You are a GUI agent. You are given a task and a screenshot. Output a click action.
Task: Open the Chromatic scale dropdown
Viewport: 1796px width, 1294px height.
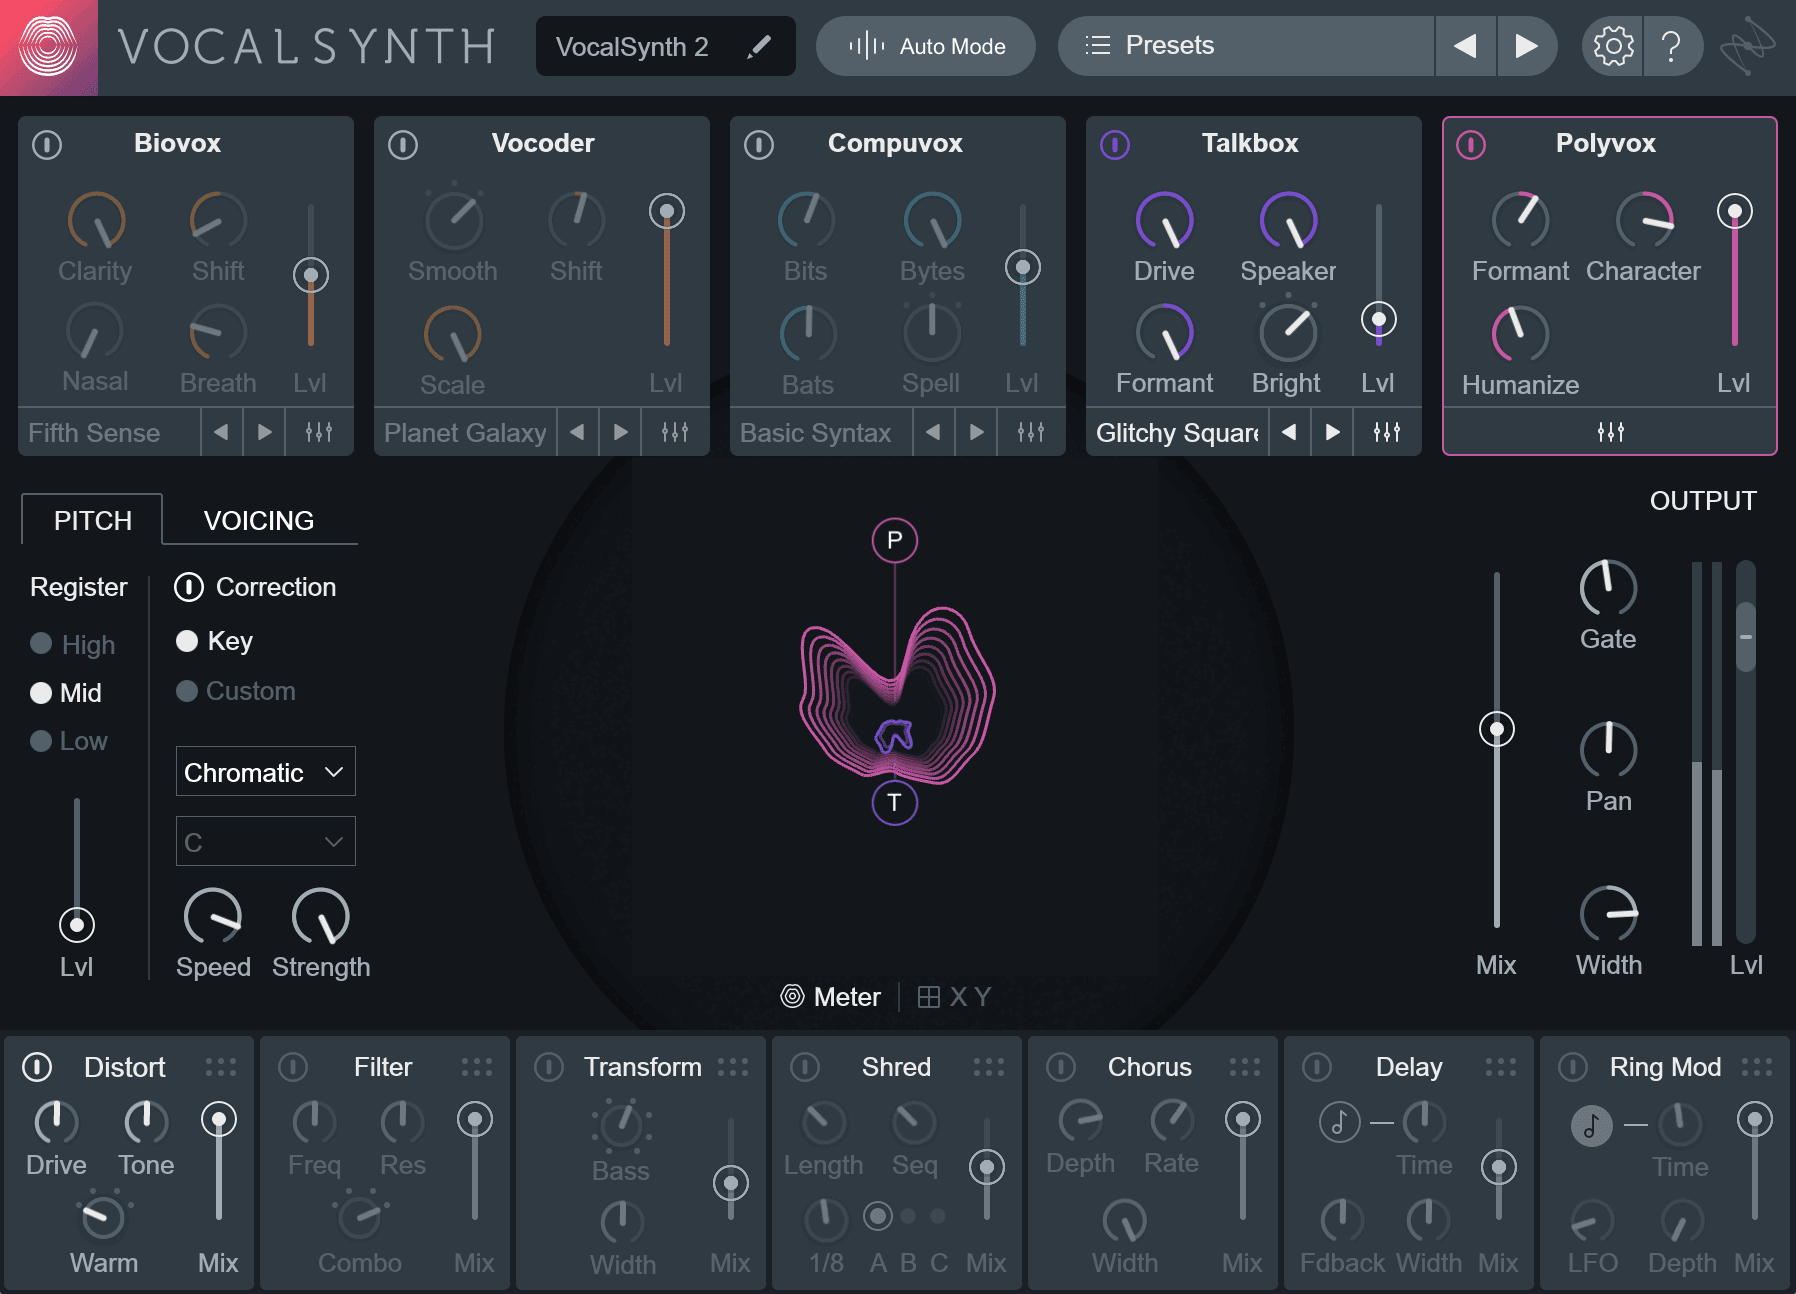tap(266, 772)
